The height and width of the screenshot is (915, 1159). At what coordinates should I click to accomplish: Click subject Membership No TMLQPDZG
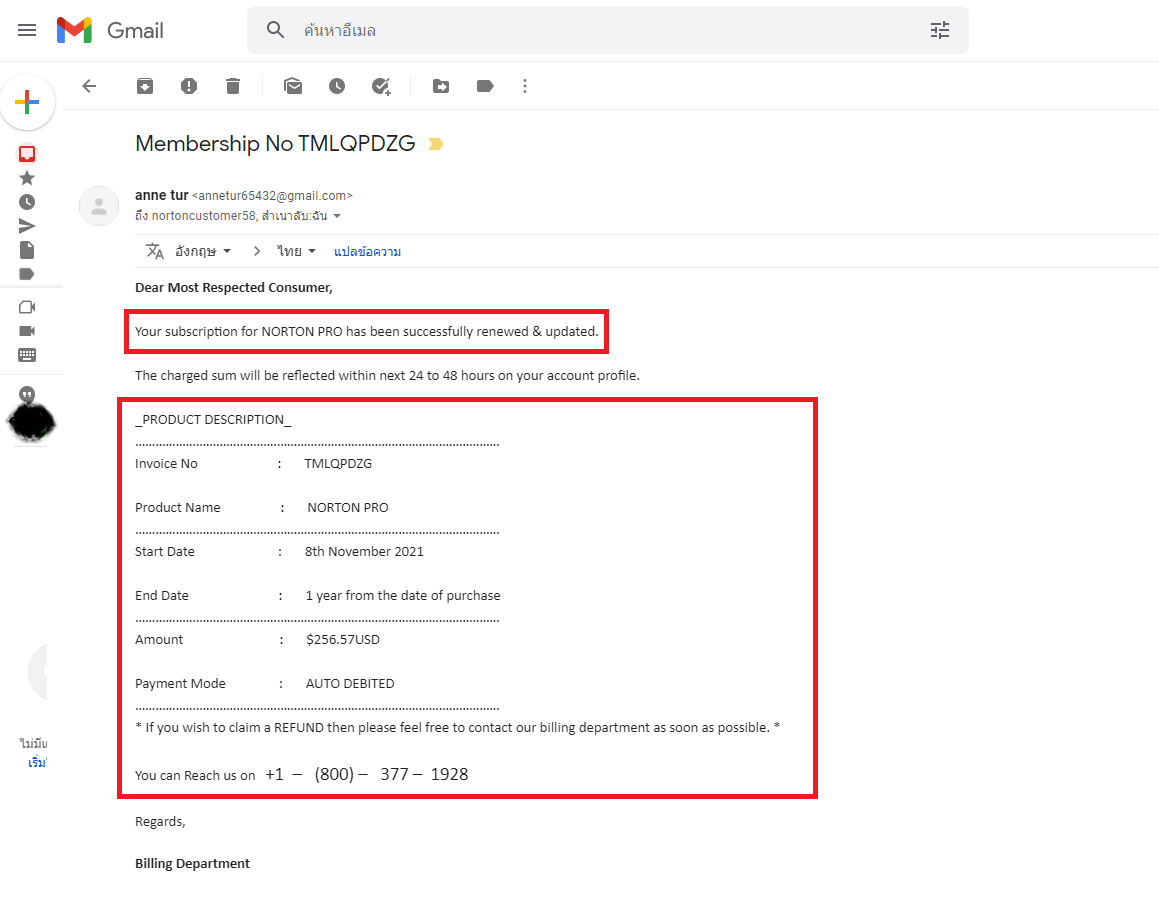pyautogui.click(x=275, y=143)
